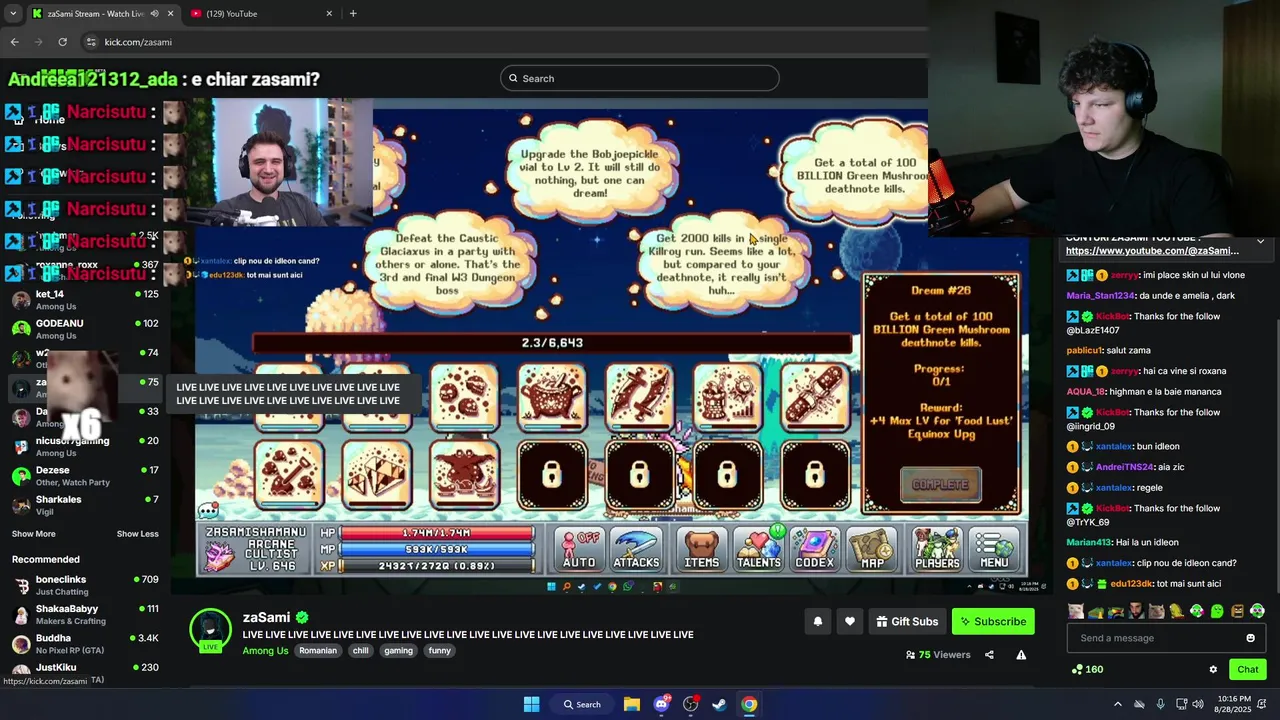This screenshot has width=1280, height=720.
Task: Reload the kick.com page
Action: pos(62,42)
